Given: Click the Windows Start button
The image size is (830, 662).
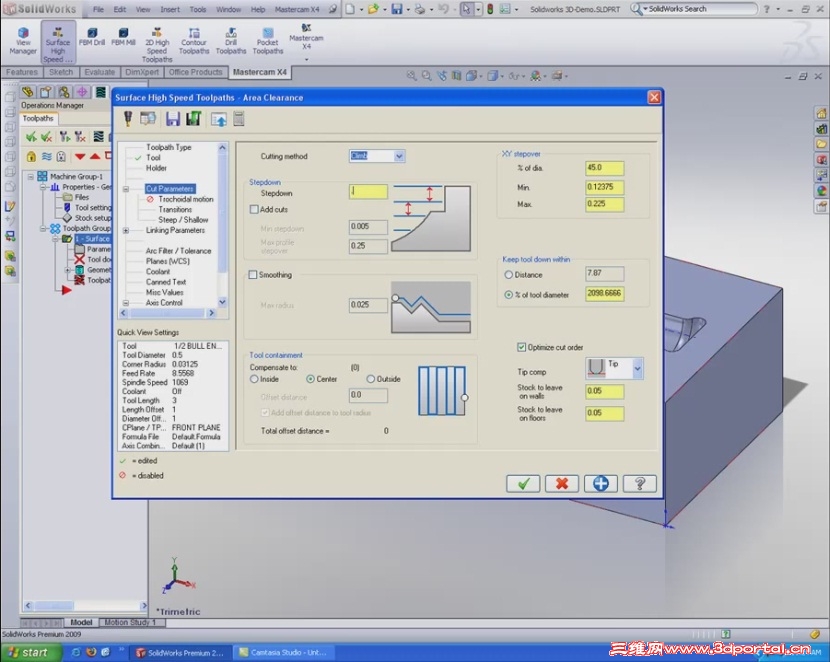Looking at the screenshot, I should click(x=31, y=652).
